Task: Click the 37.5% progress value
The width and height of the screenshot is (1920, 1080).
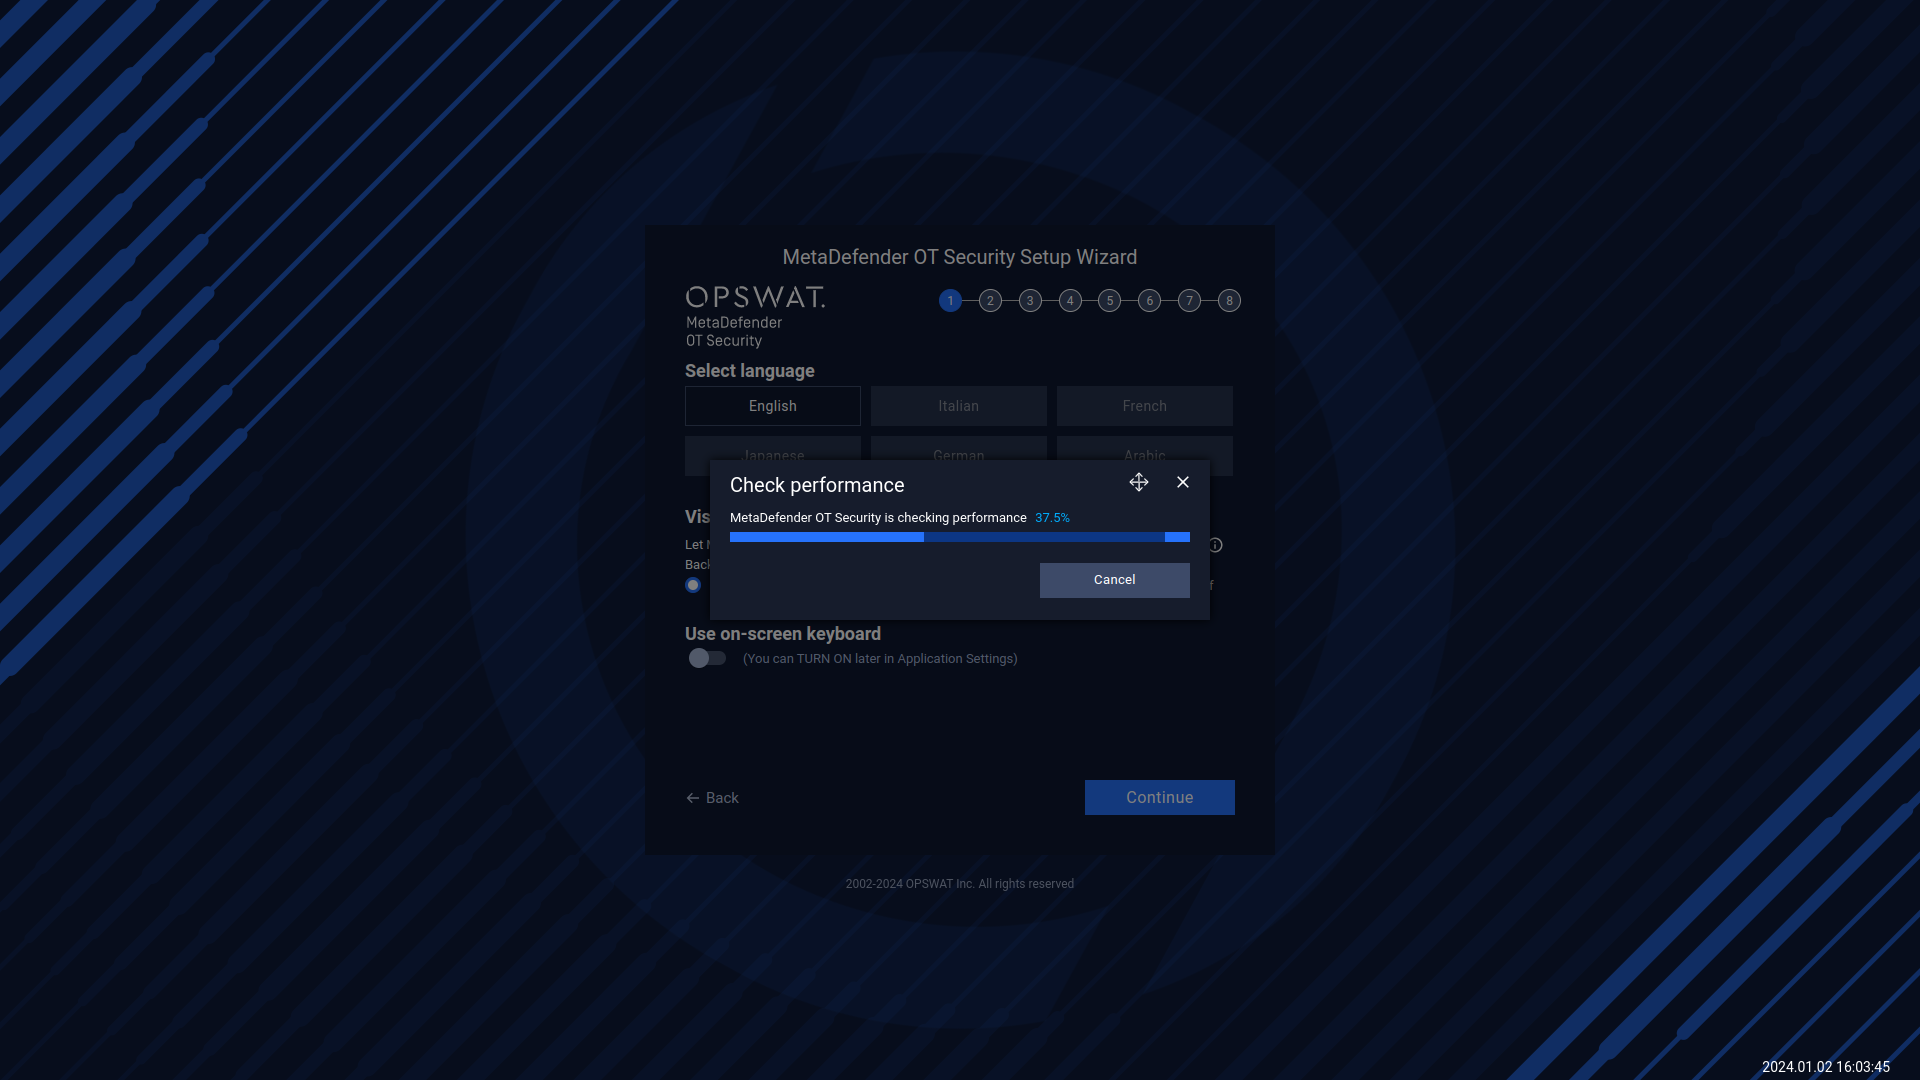Action: tap(1052, 518)
